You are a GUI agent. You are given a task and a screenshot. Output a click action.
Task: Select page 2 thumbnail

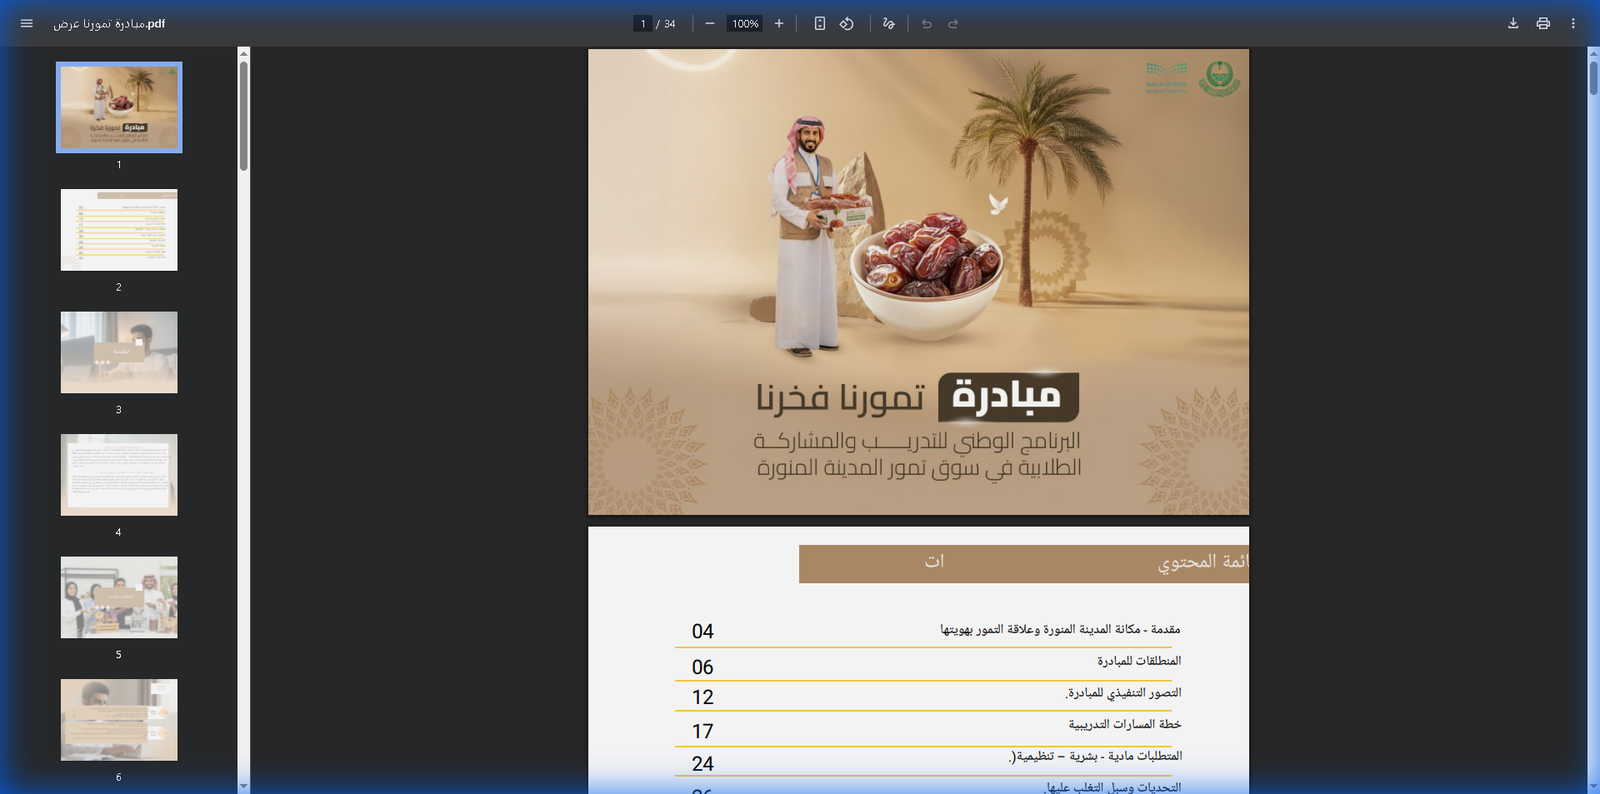(x=119, y=230)
